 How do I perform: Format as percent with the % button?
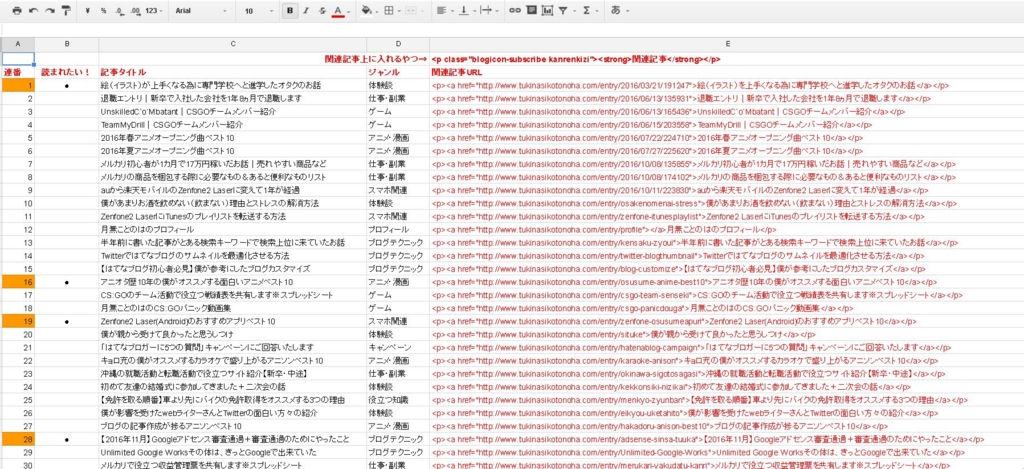tap(104, 10)
